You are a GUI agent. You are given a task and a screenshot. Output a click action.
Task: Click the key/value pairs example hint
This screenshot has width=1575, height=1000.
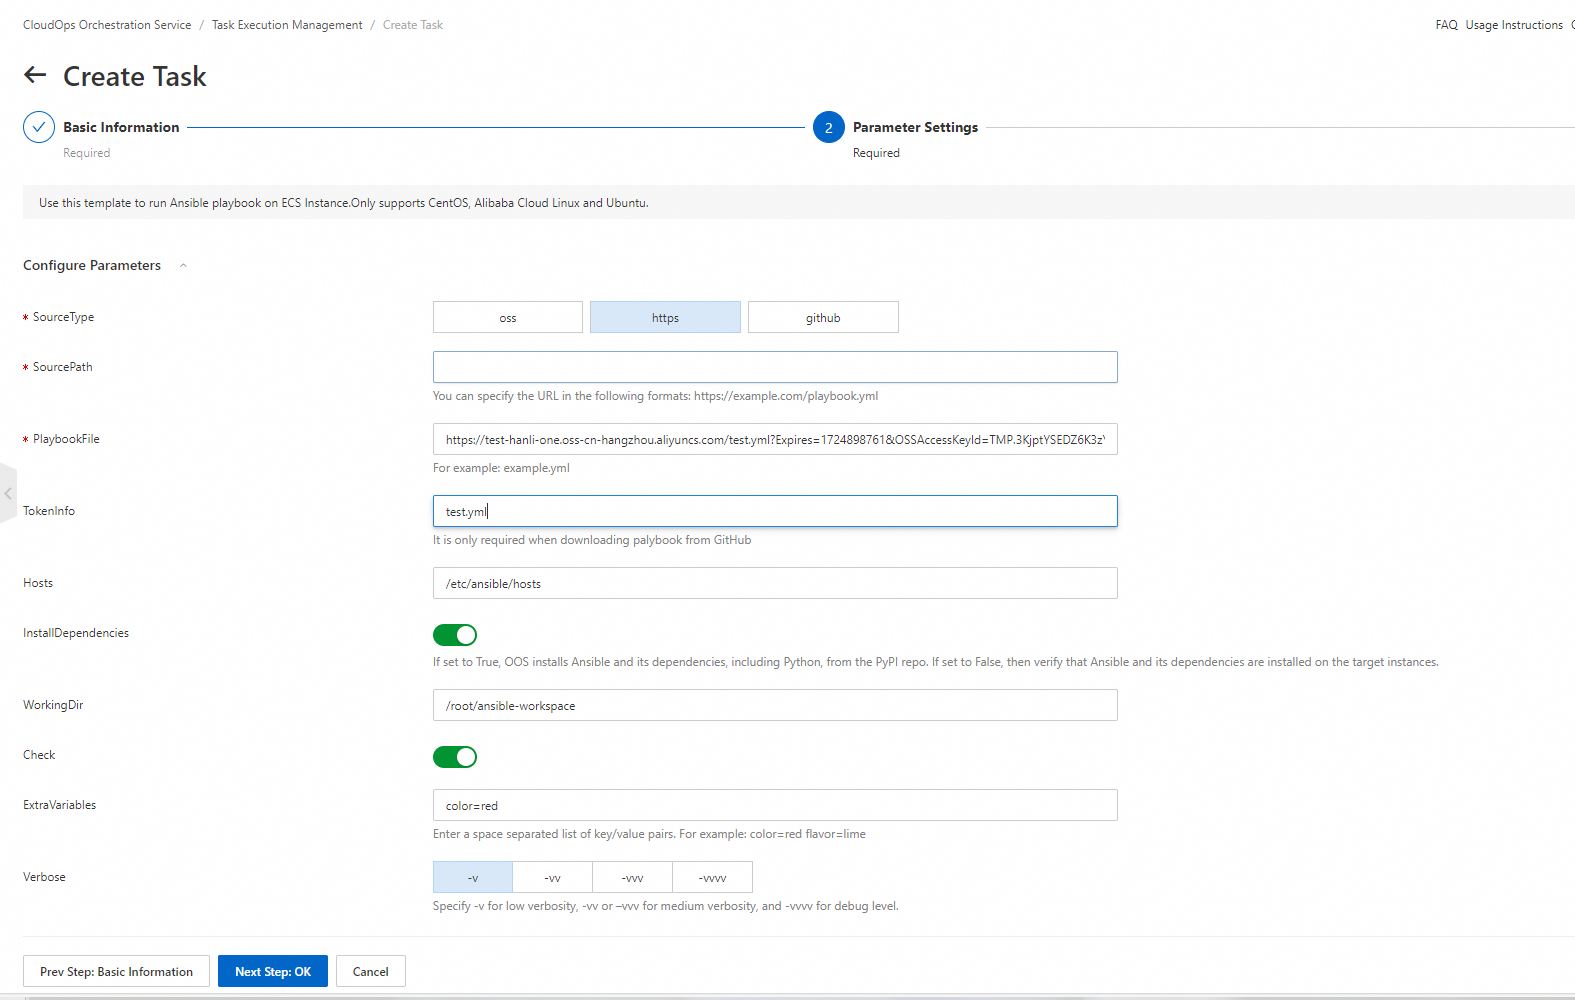click(649, 834)
